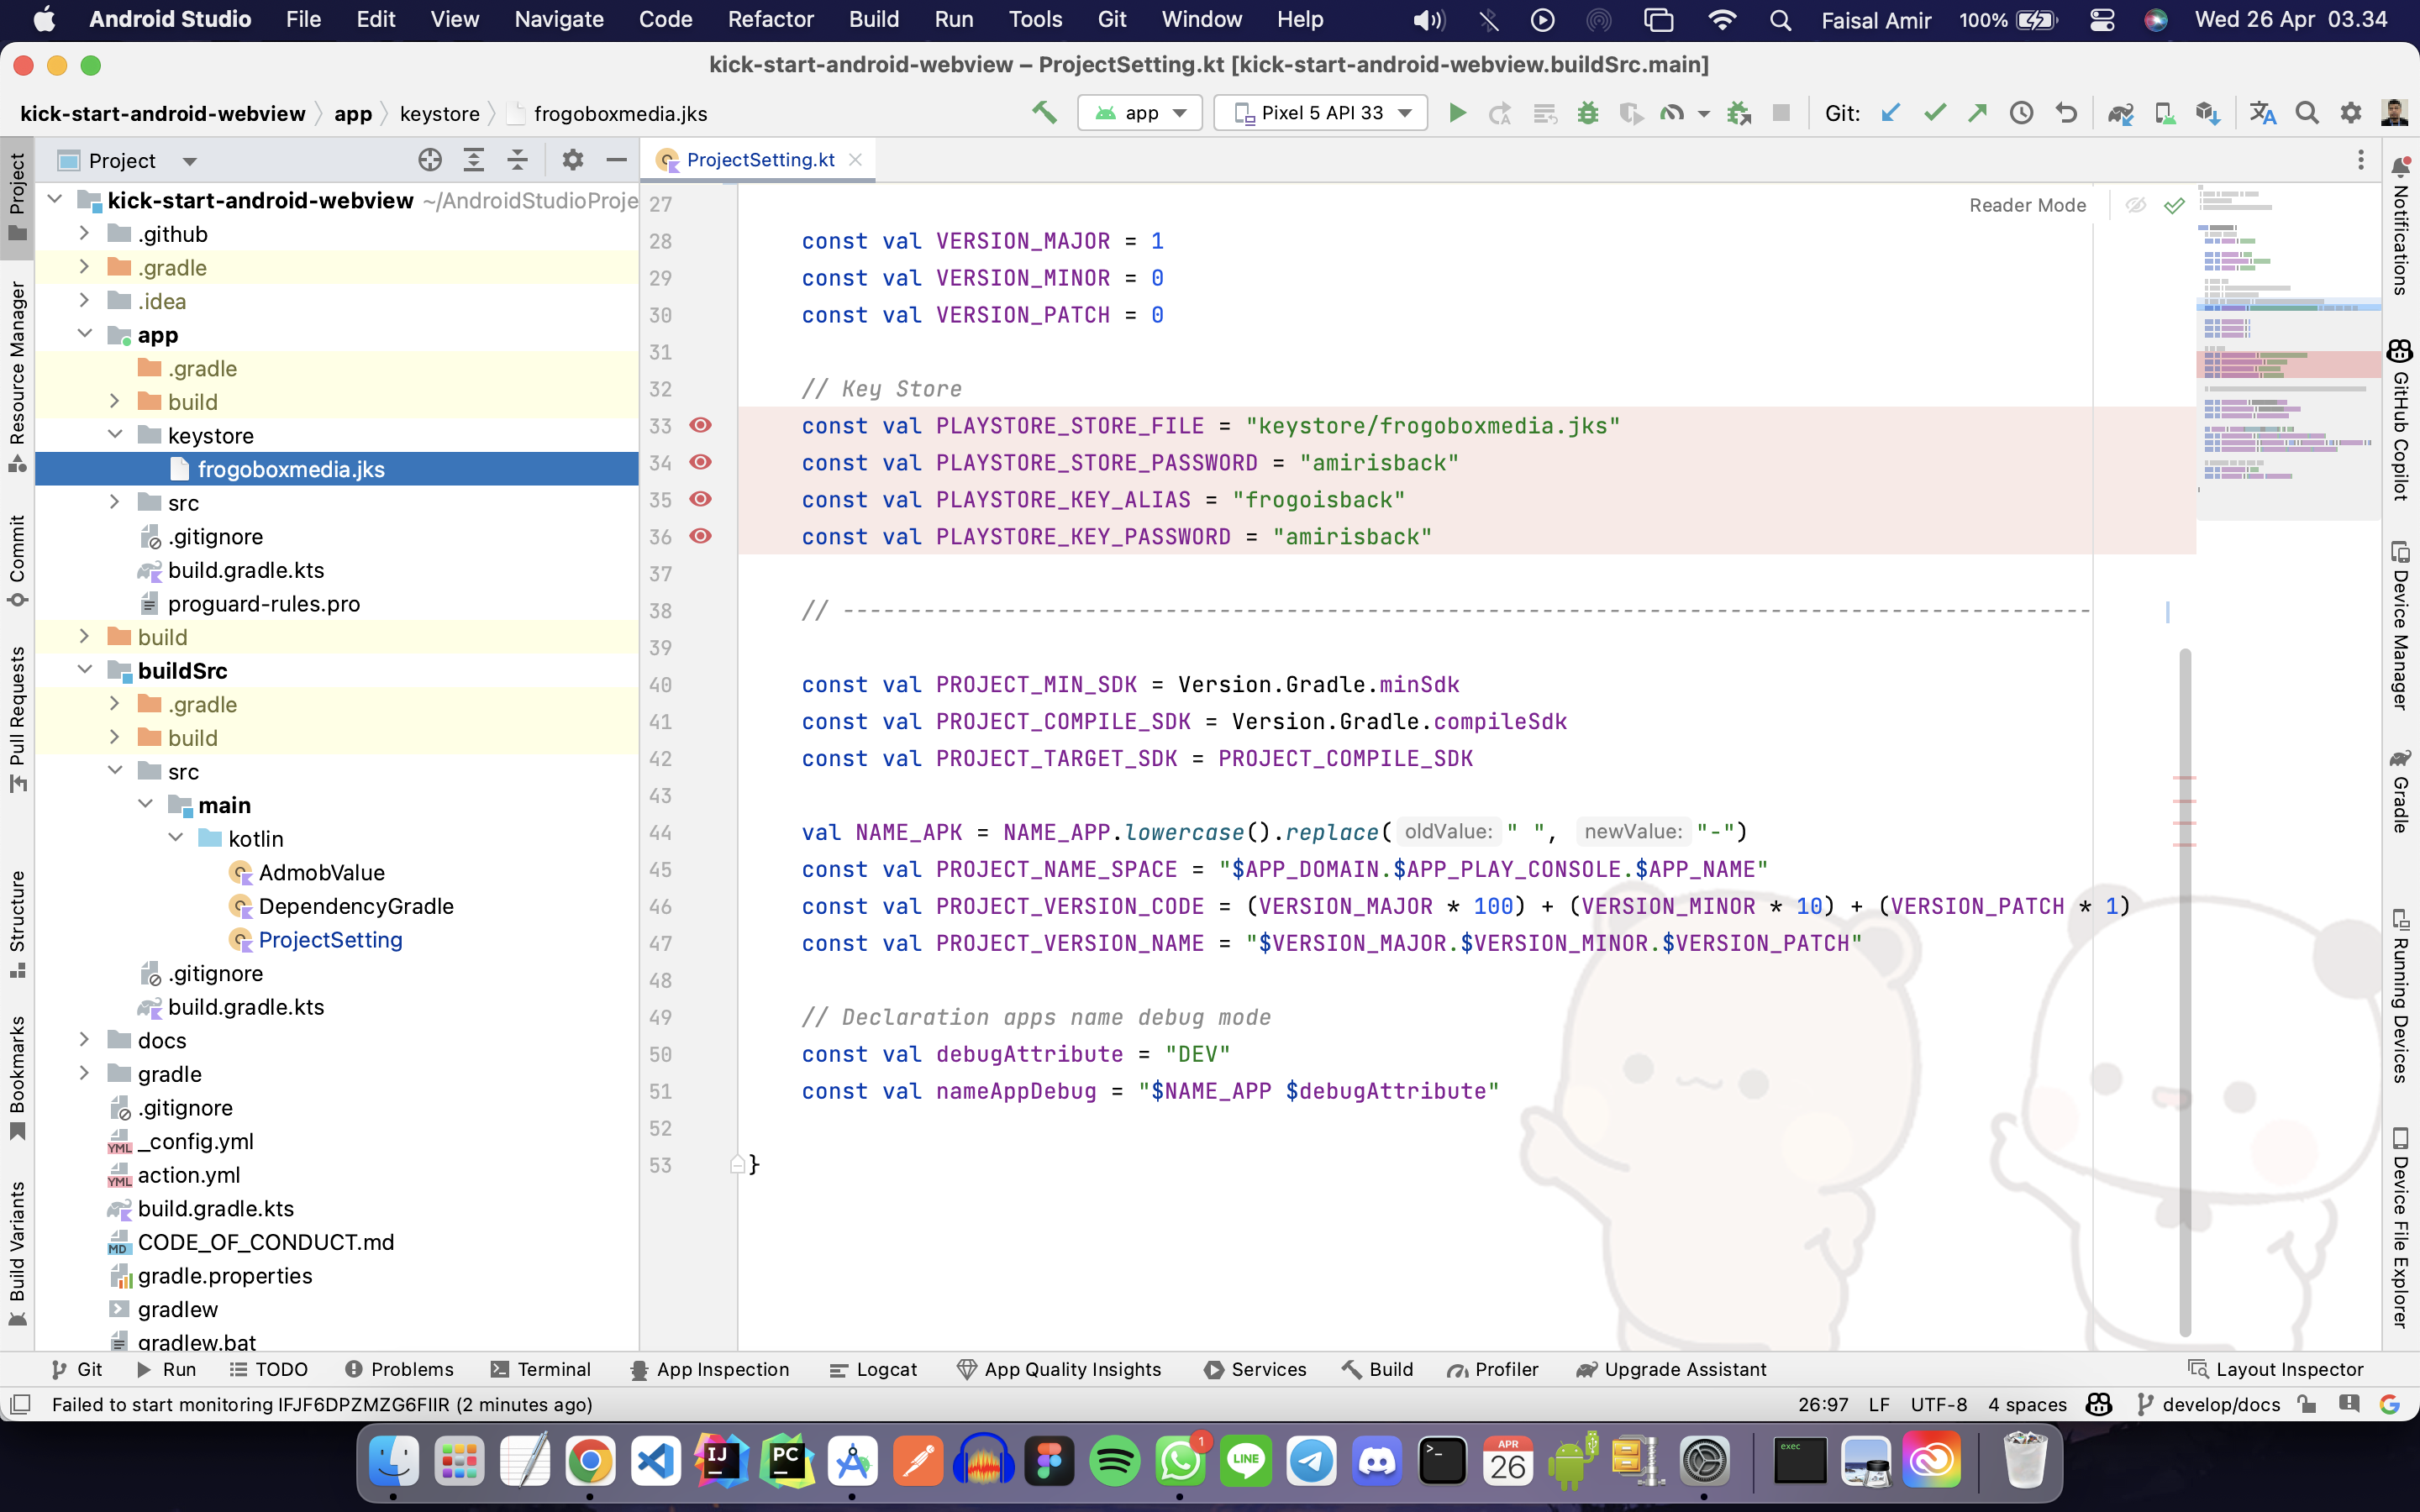
Task: Sync project with Gradle files icon
Action: 2120,113
